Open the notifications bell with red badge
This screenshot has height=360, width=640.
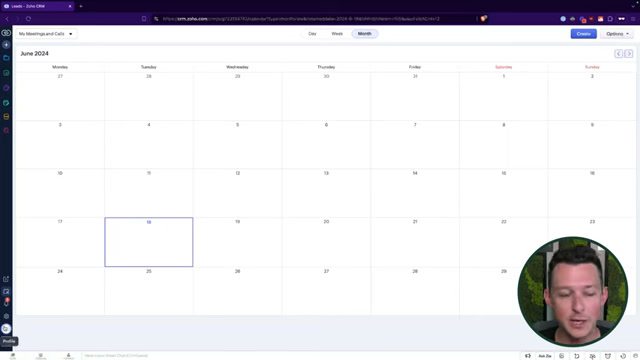click(x=6, y=303)
